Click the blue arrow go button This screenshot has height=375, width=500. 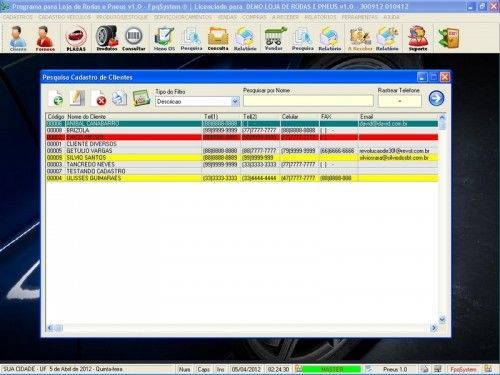pos(436,98)
